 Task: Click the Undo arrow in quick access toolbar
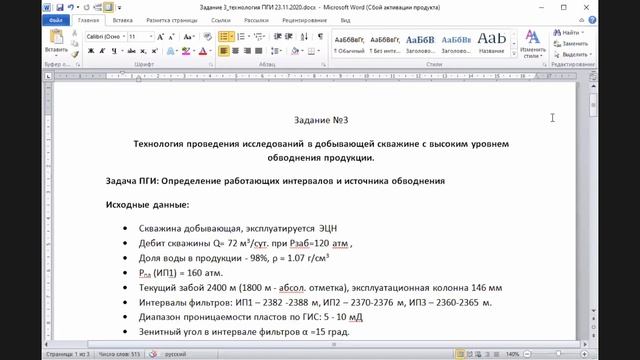71,7
